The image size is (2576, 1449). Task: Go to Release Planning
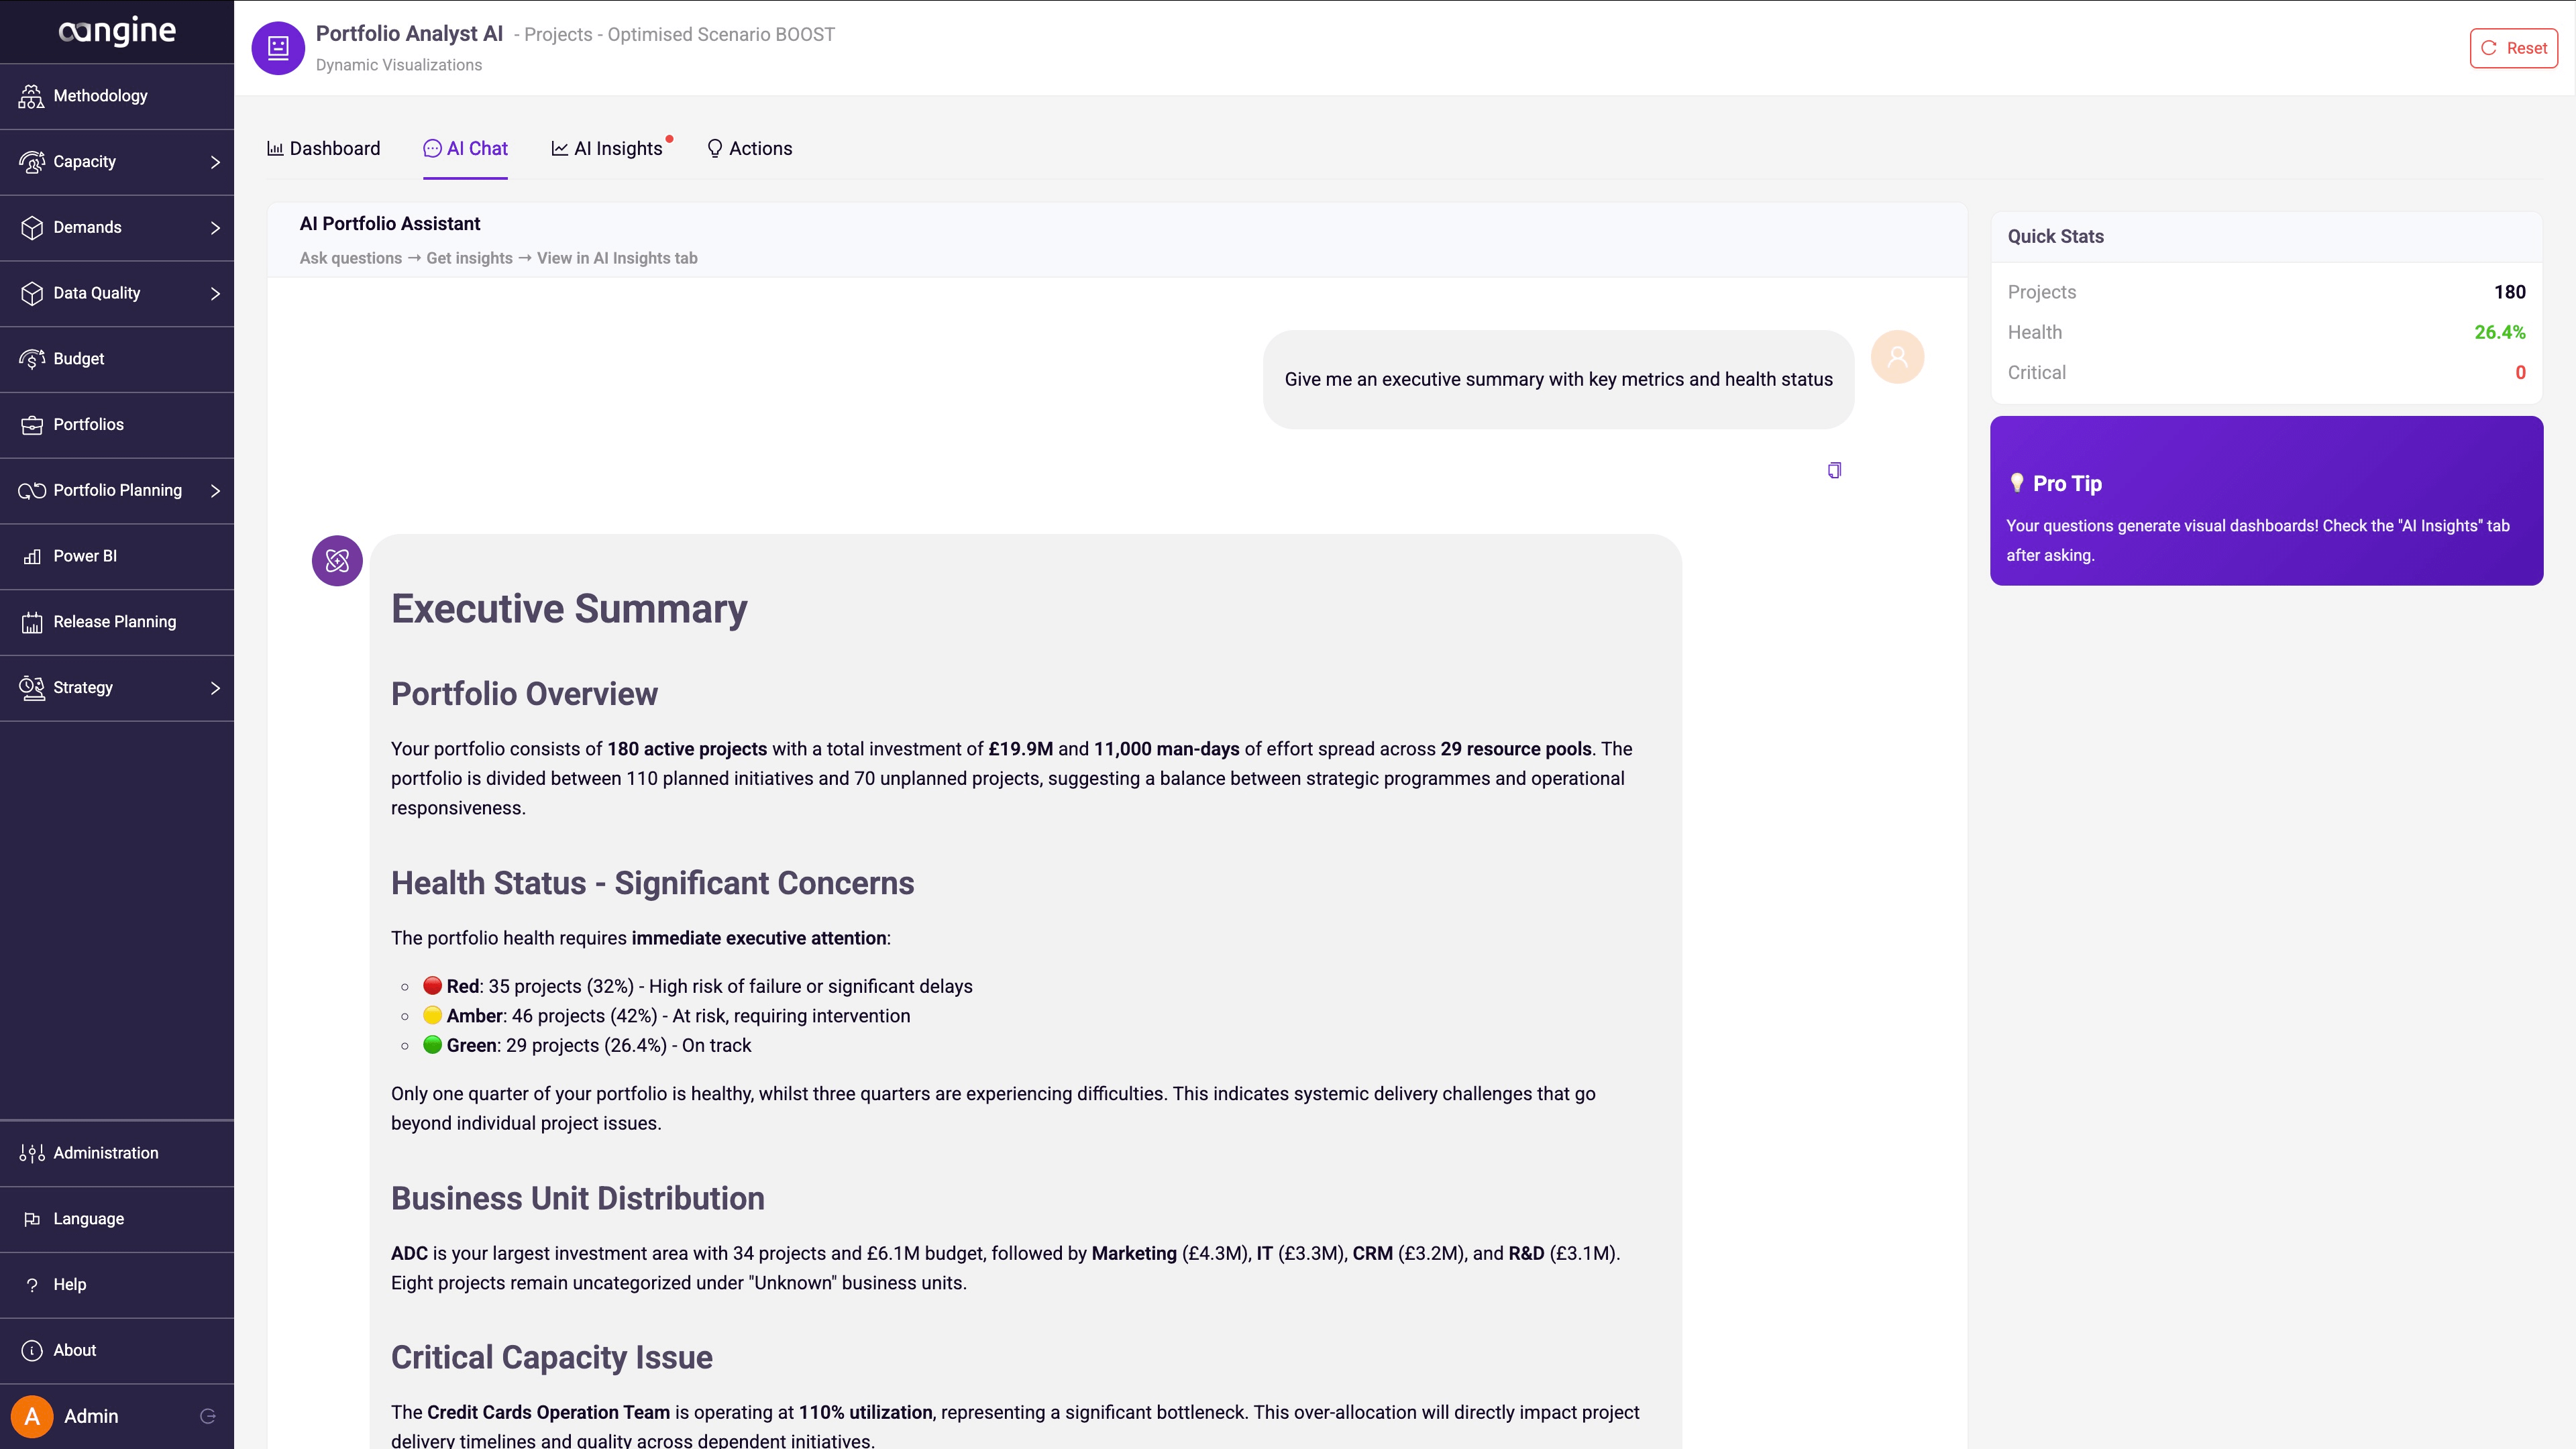click(x=117, y=622)
